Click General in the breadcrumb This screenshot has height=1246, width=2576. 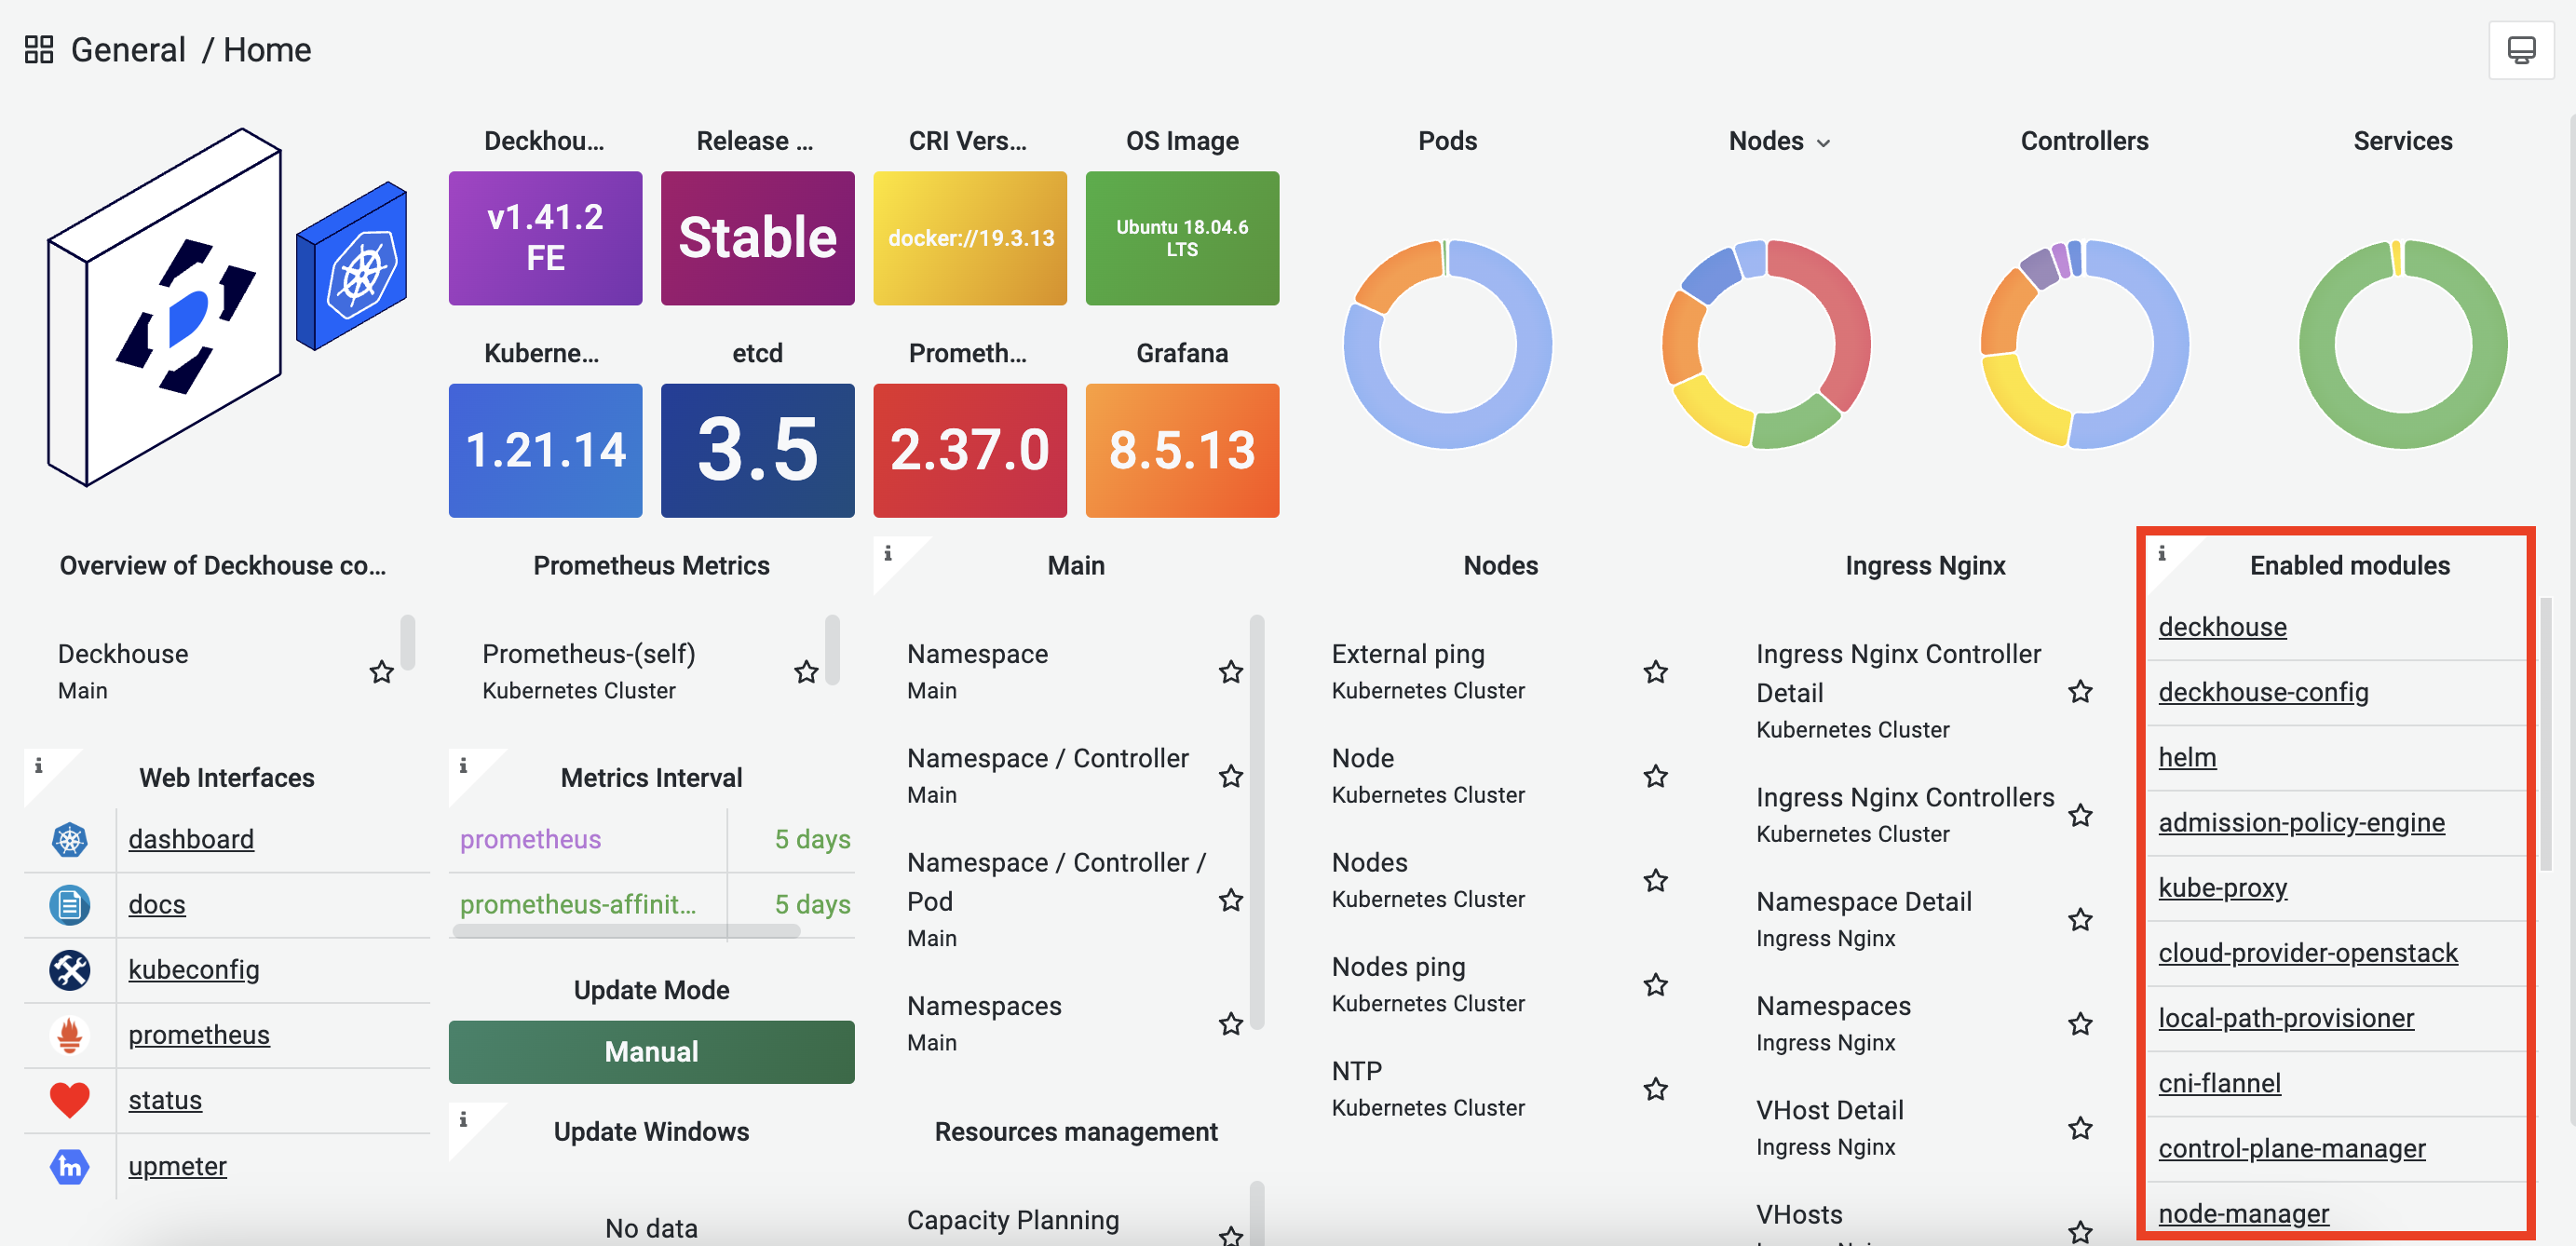click(128, 49)
